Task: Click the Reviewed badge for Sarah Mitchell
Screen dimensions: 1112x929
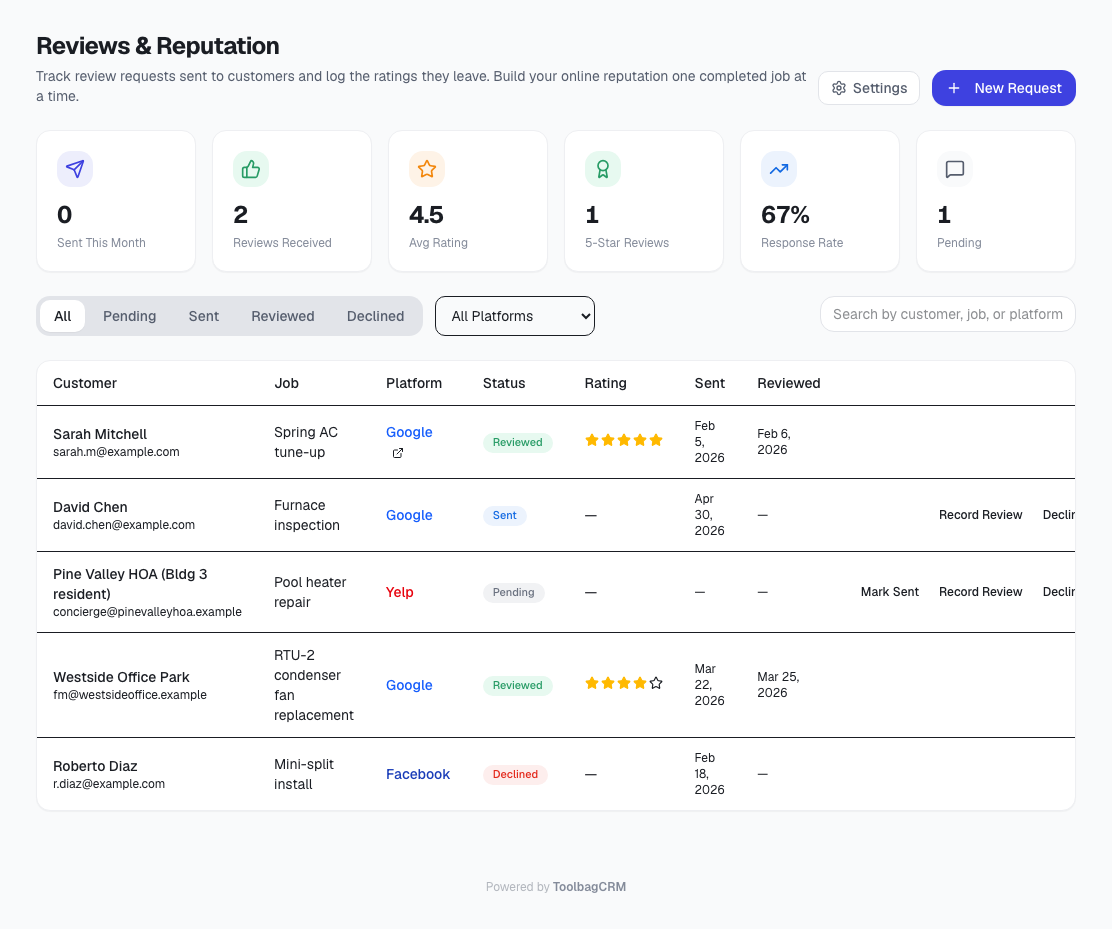Action: (x=518, y=443)
